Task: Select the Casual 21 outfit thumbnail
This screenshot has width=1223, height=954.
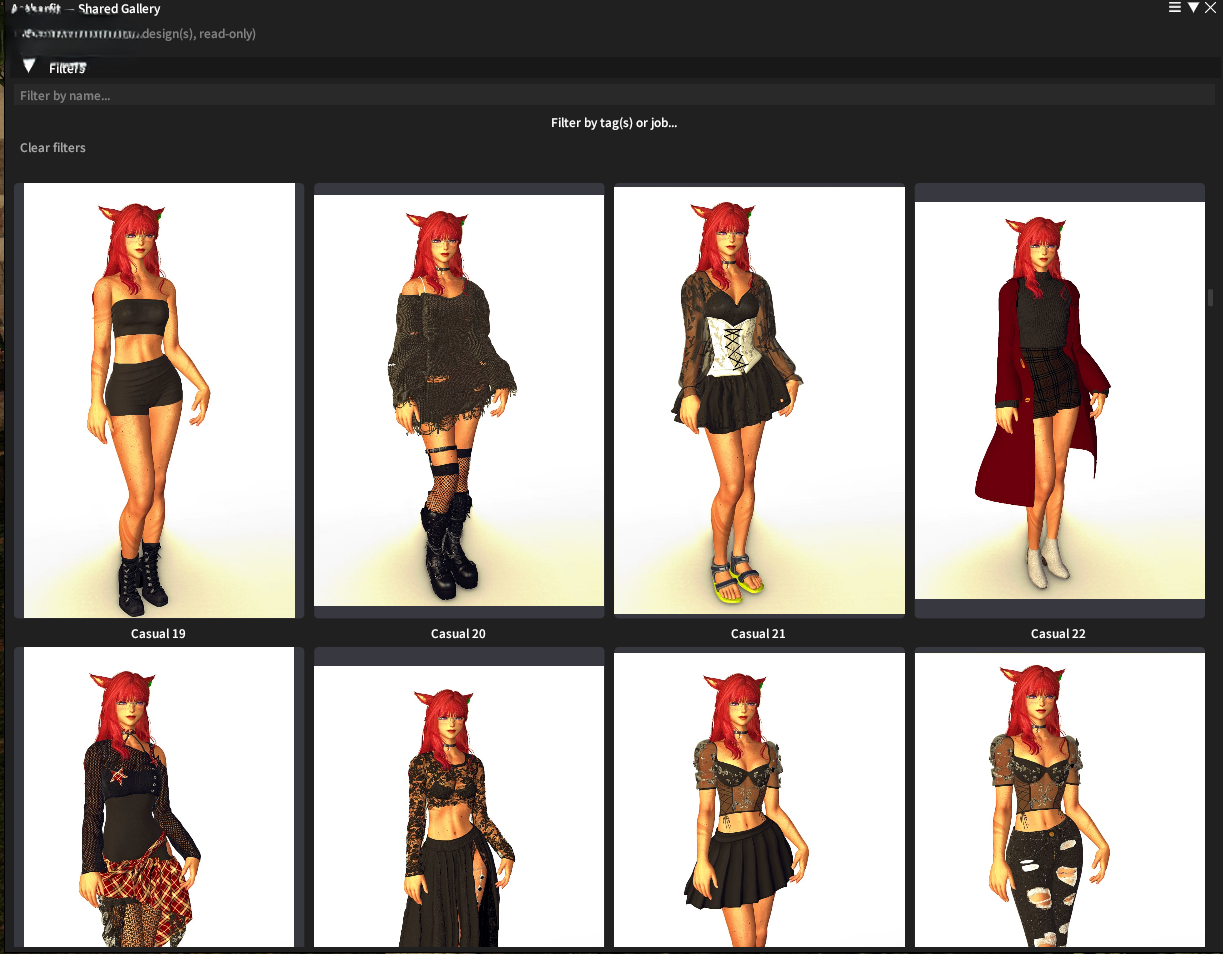Action: 759,400
